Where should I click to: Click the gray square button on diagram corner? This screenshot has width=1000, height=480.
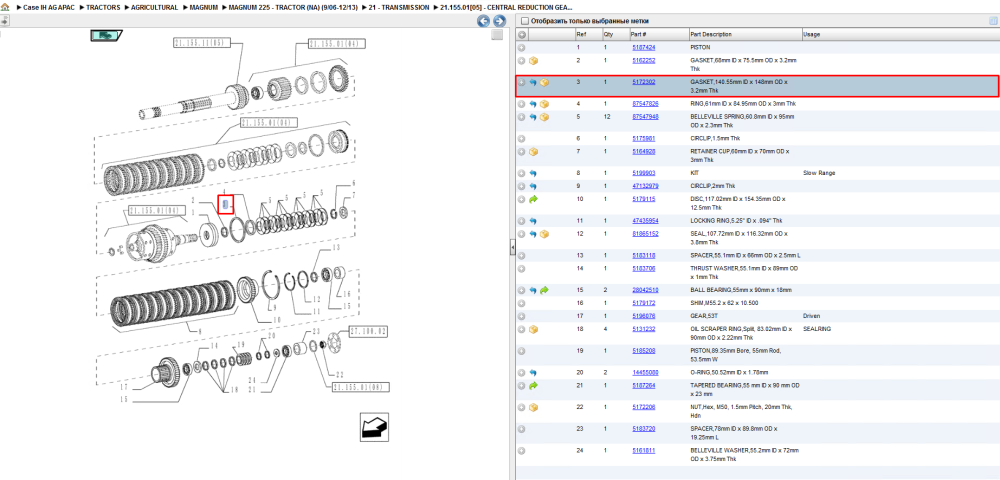click(497, 34)
